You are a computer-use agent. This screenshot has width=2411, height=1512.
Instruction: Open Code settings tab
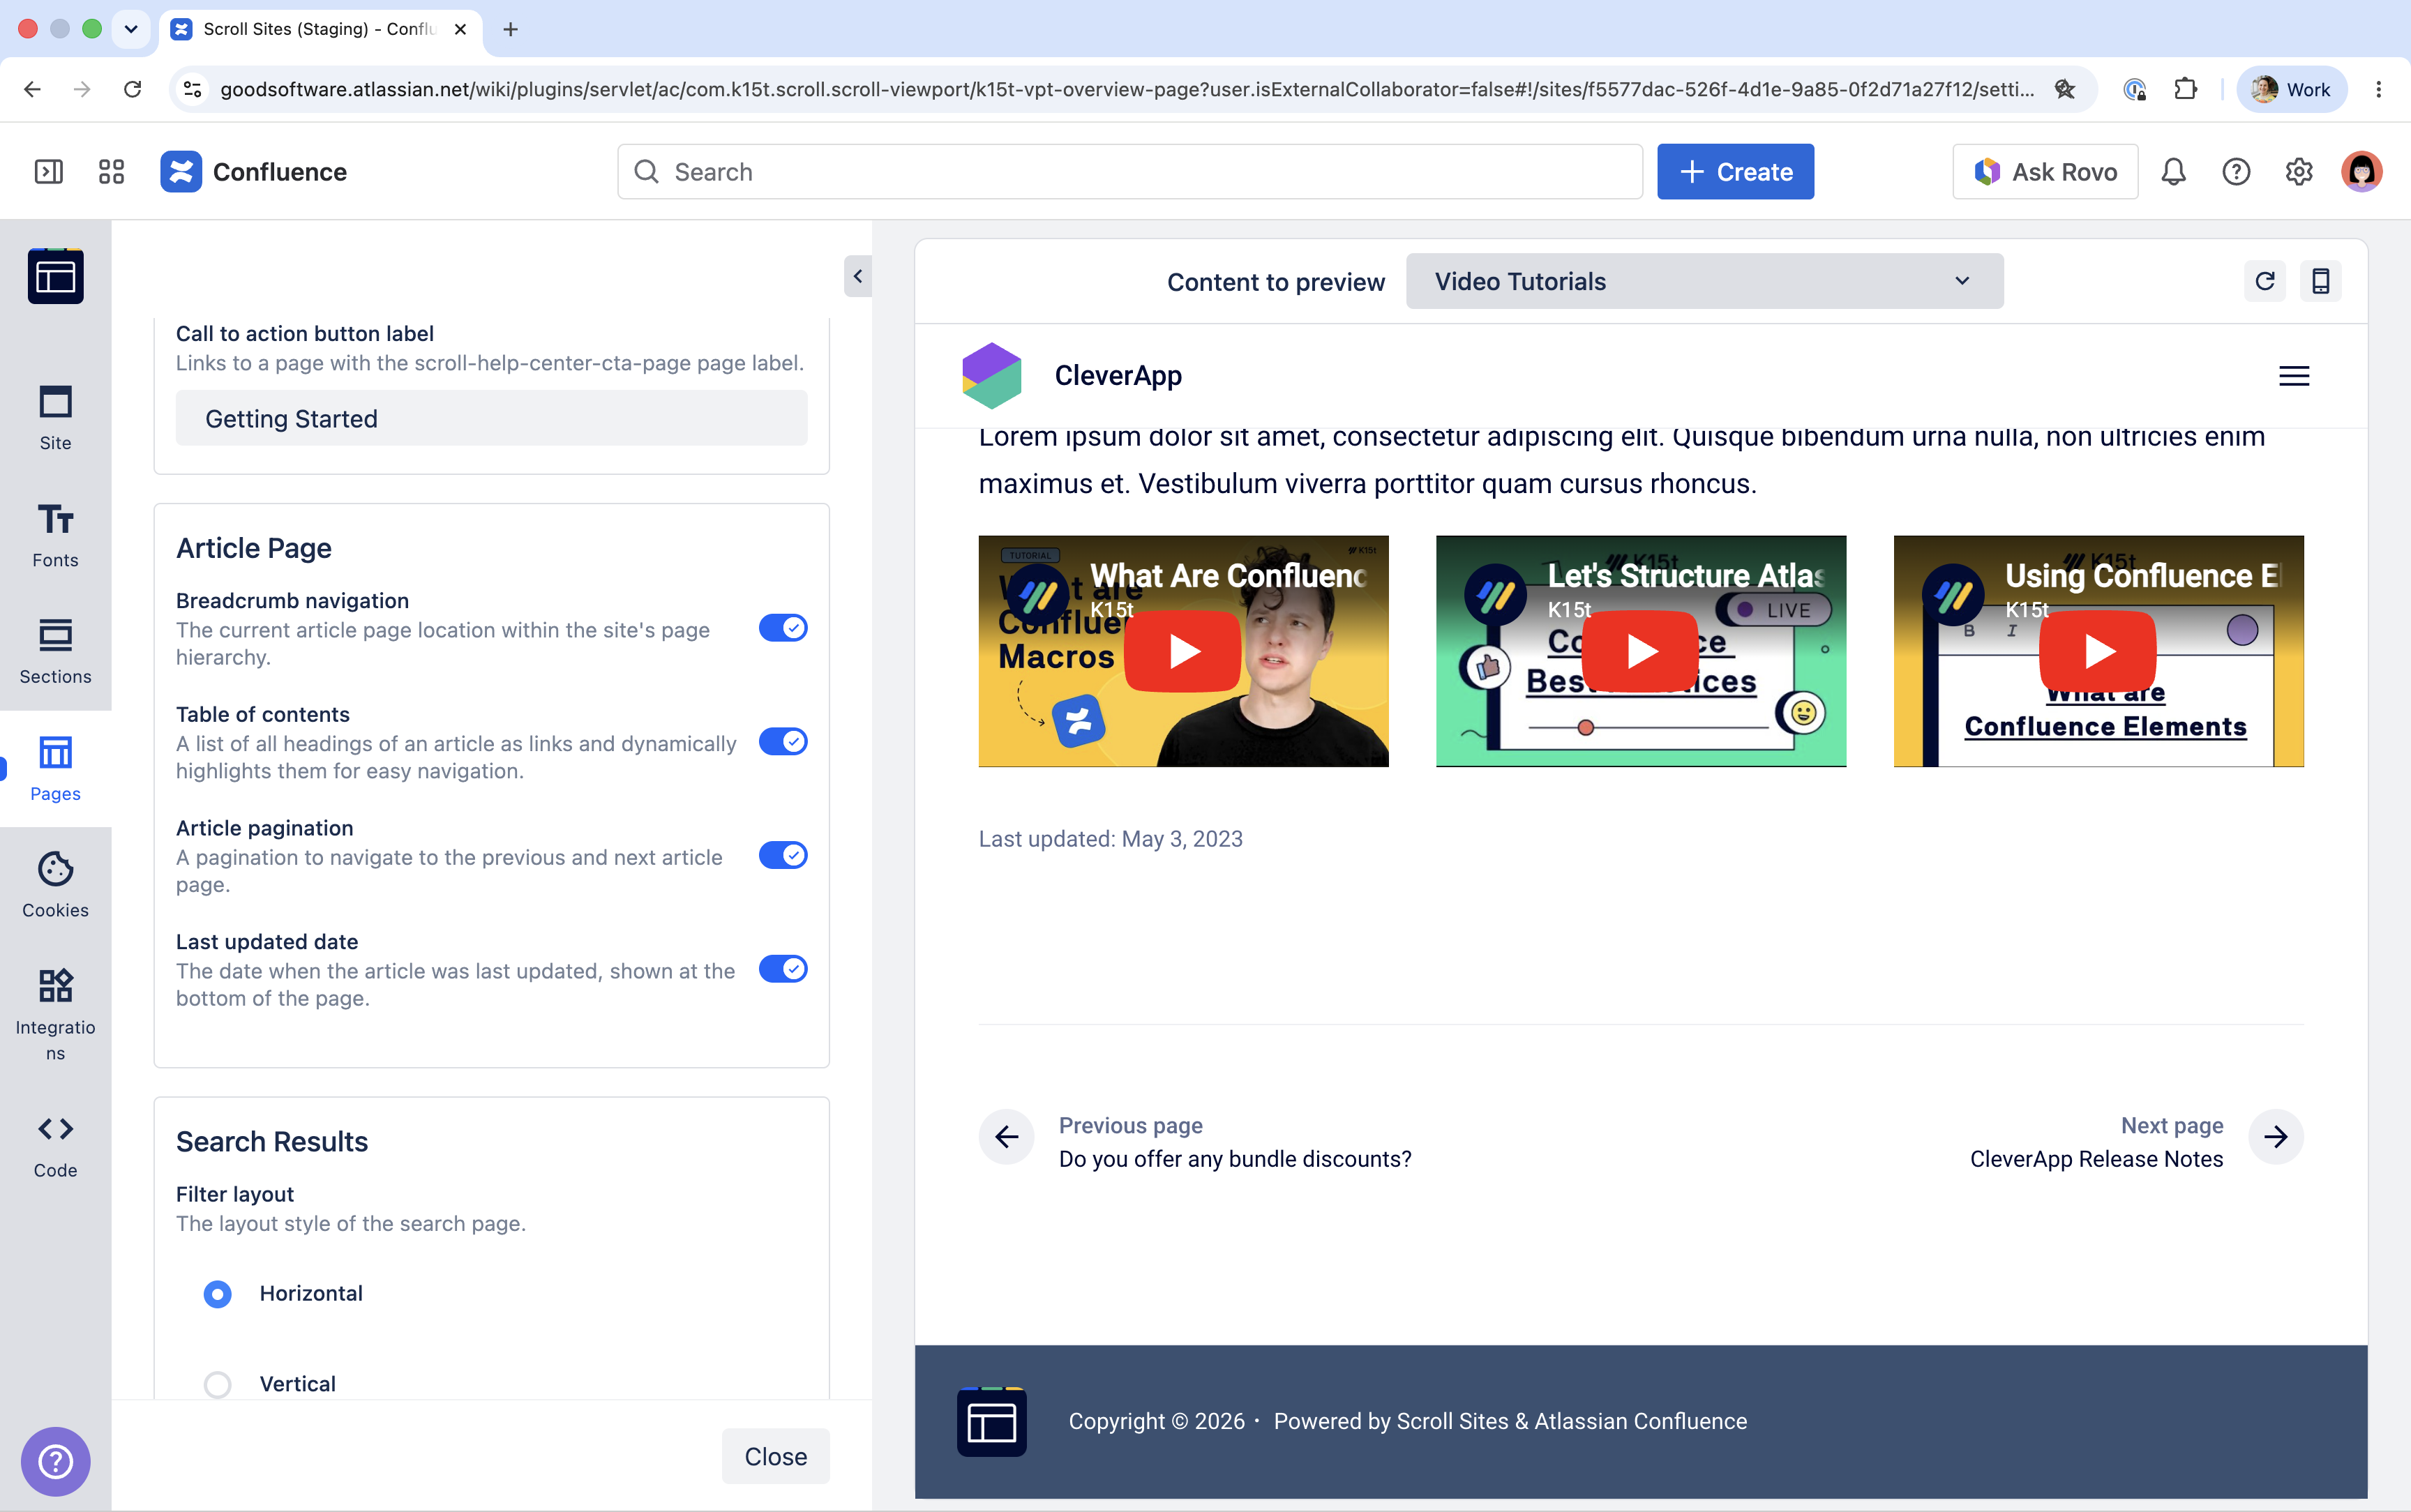coord(56,1147)
